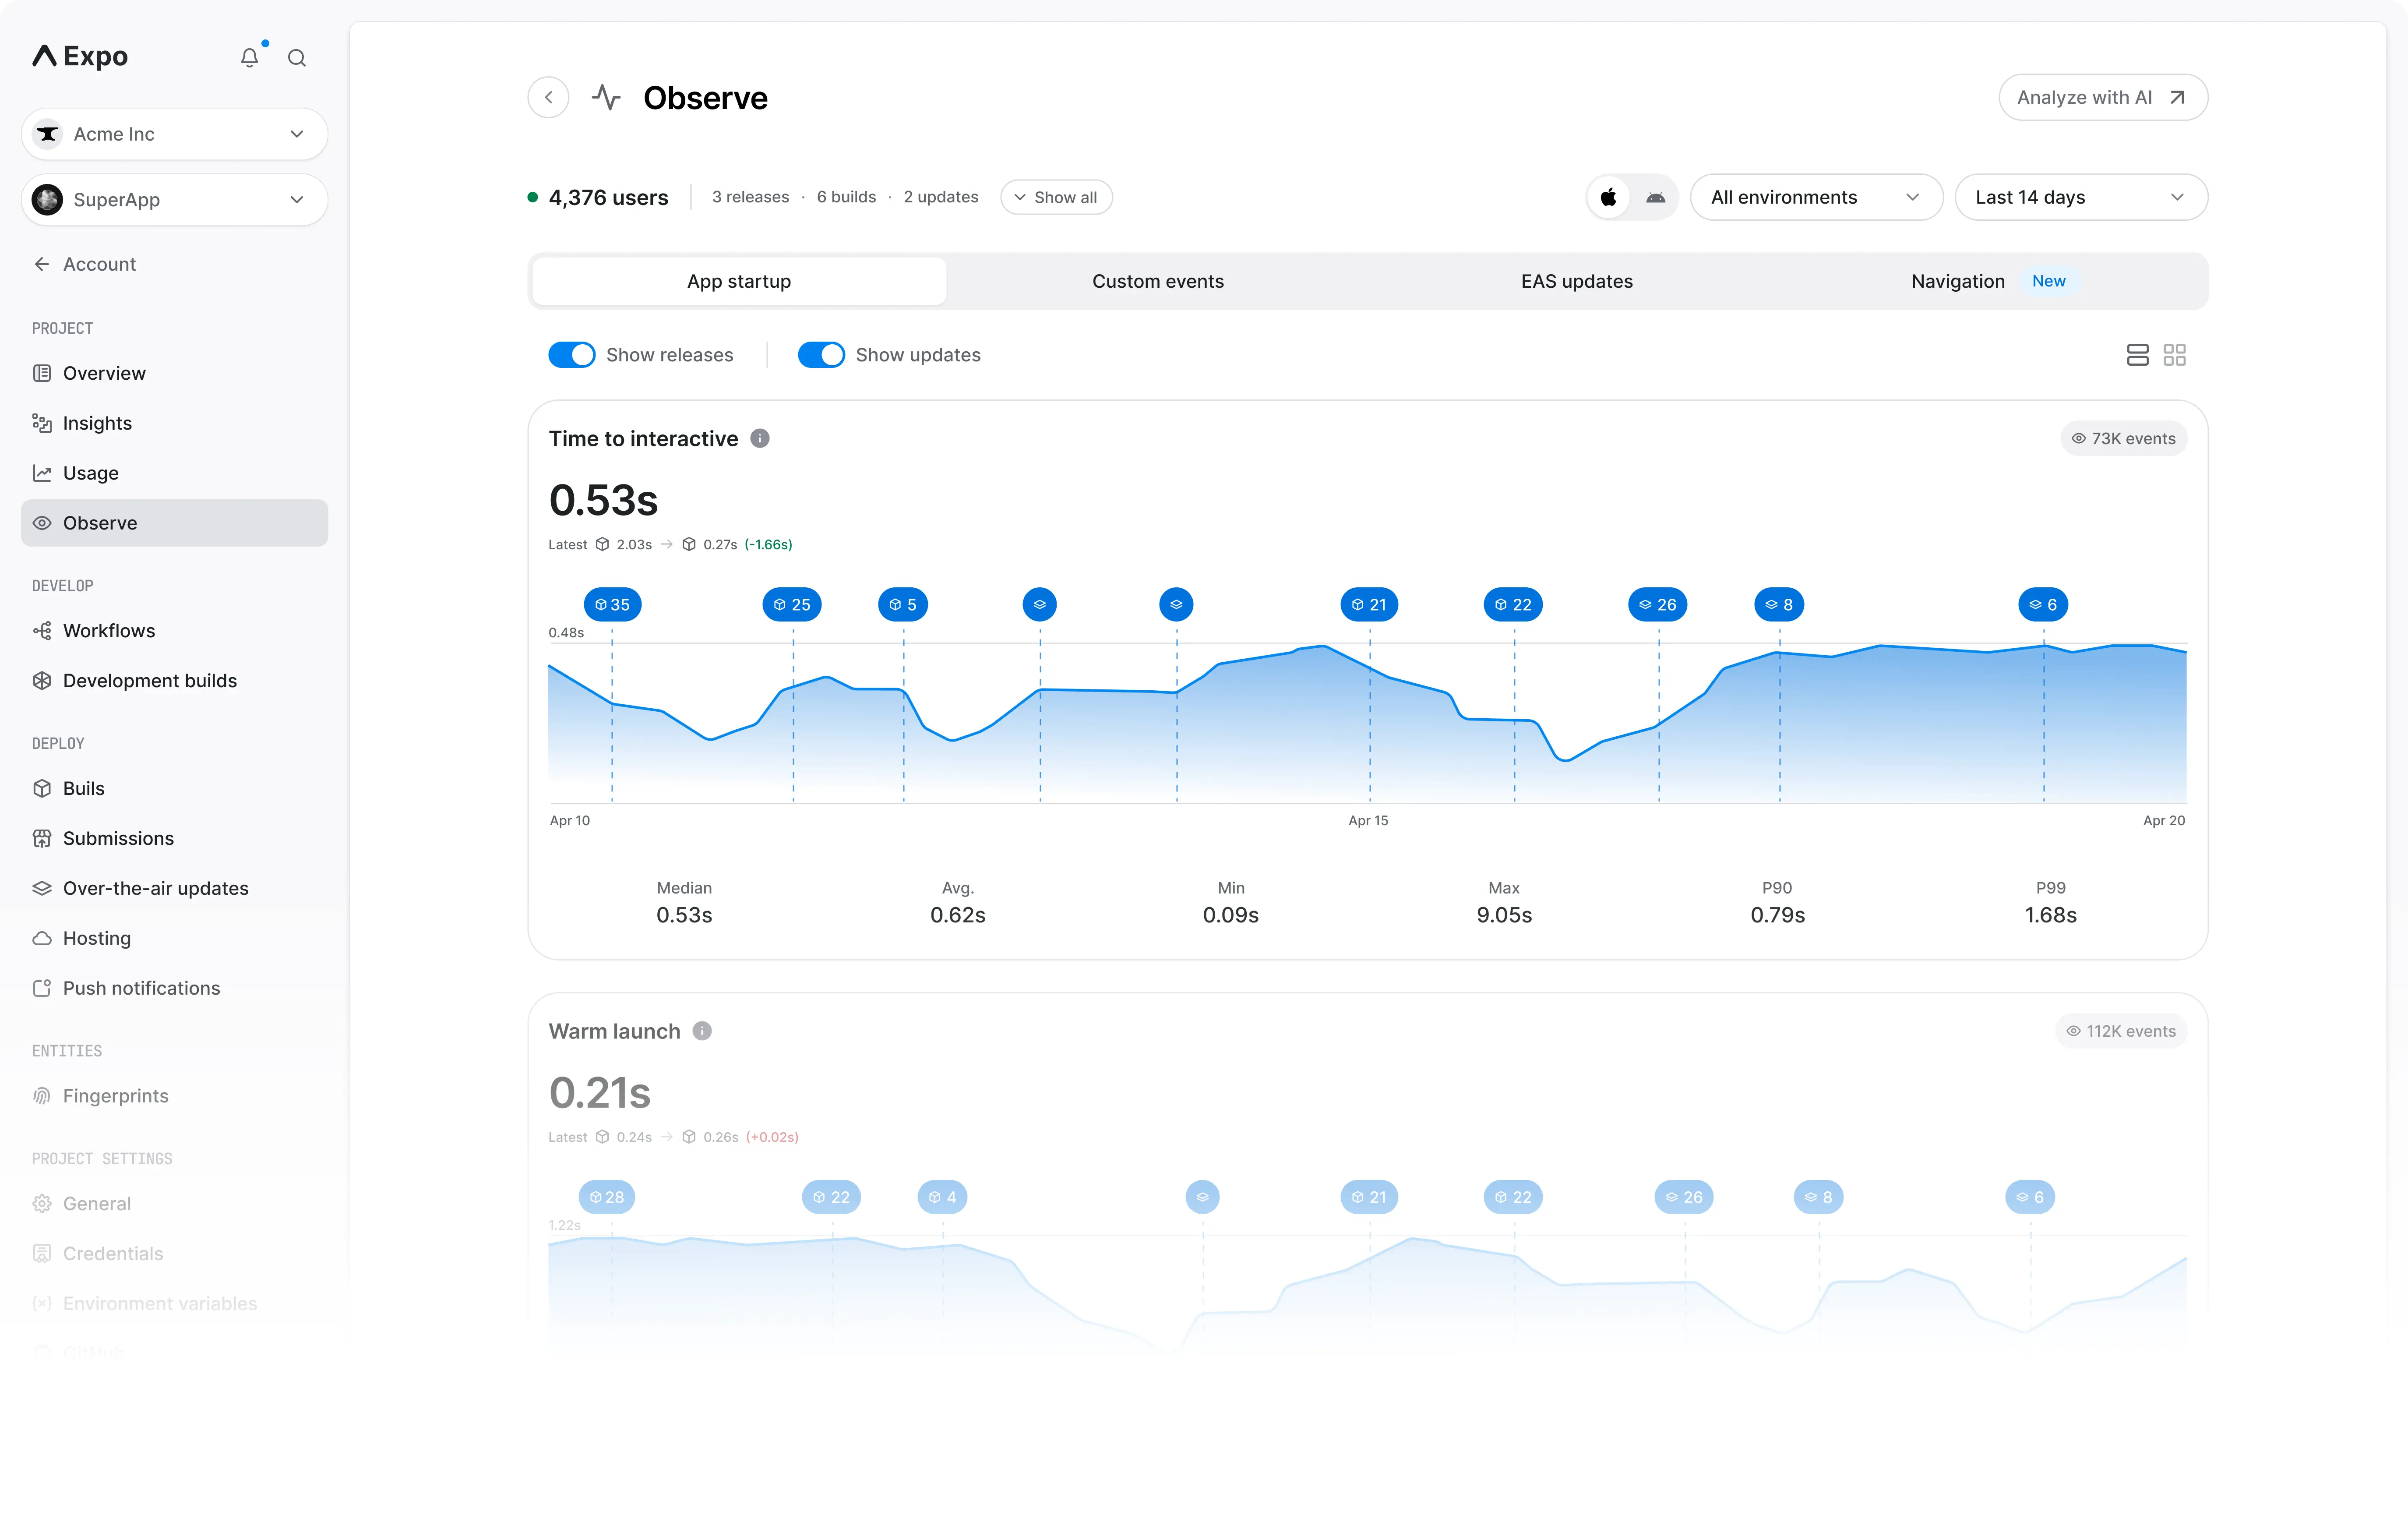Screen dimensions: 2408x1515
Task: Open Workflows in the sidebar
Action: point(174,631)
